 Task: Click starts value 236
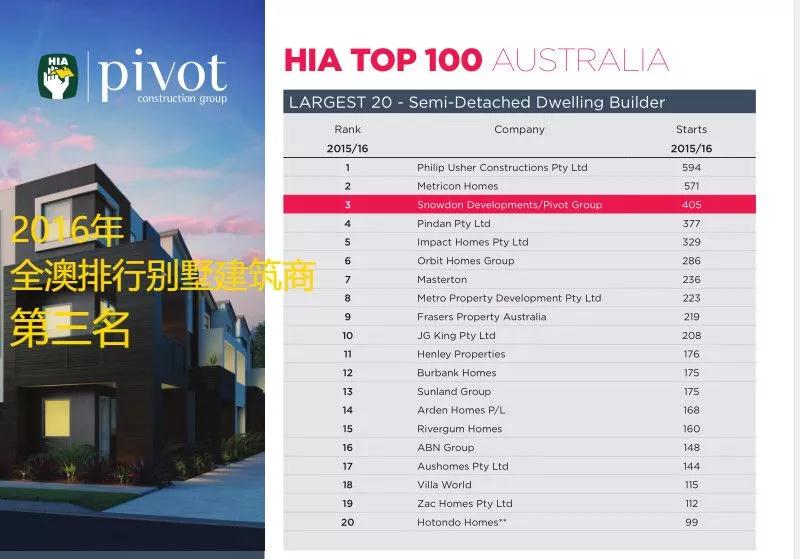[691, 280]
